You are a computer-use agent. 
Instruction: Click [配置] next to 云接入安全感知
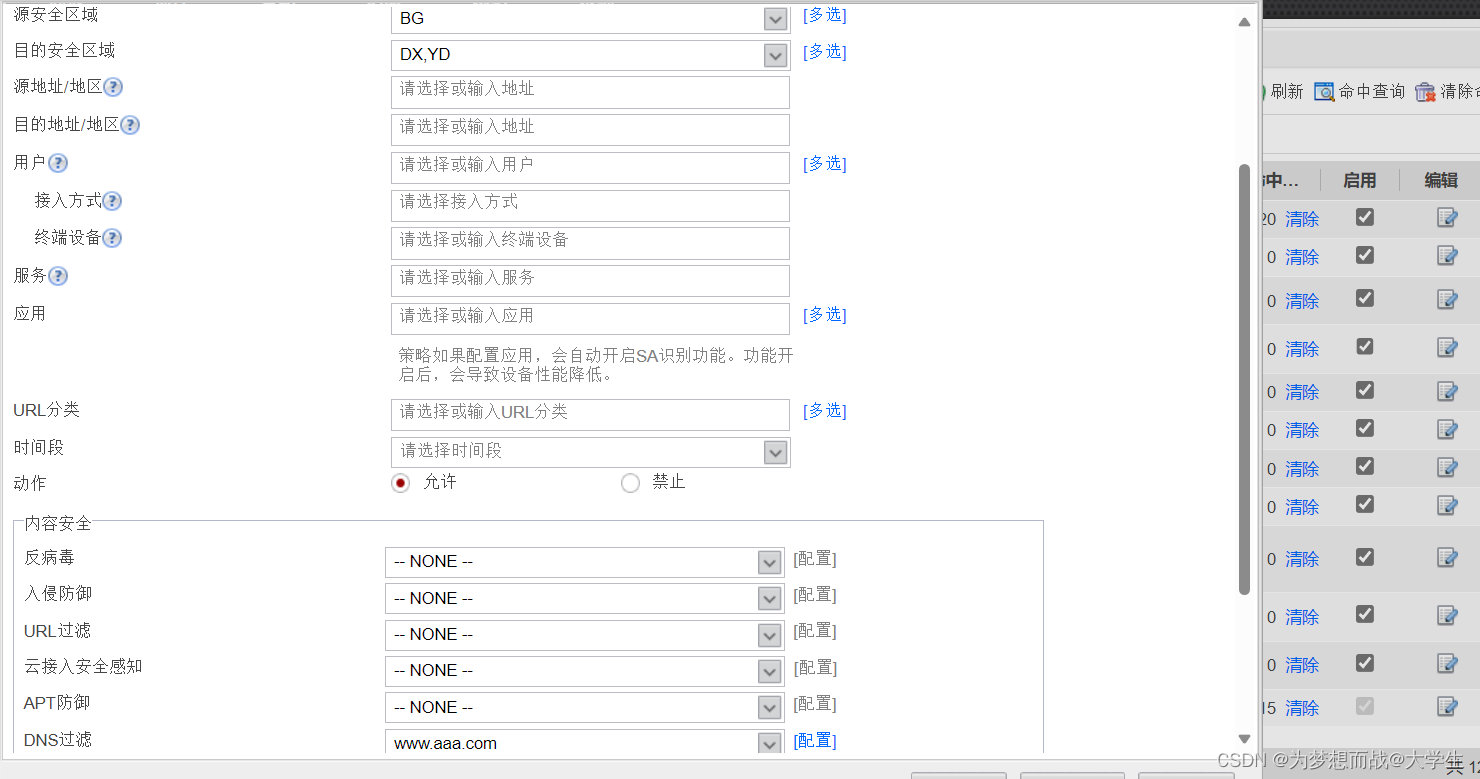coord(815,668)
